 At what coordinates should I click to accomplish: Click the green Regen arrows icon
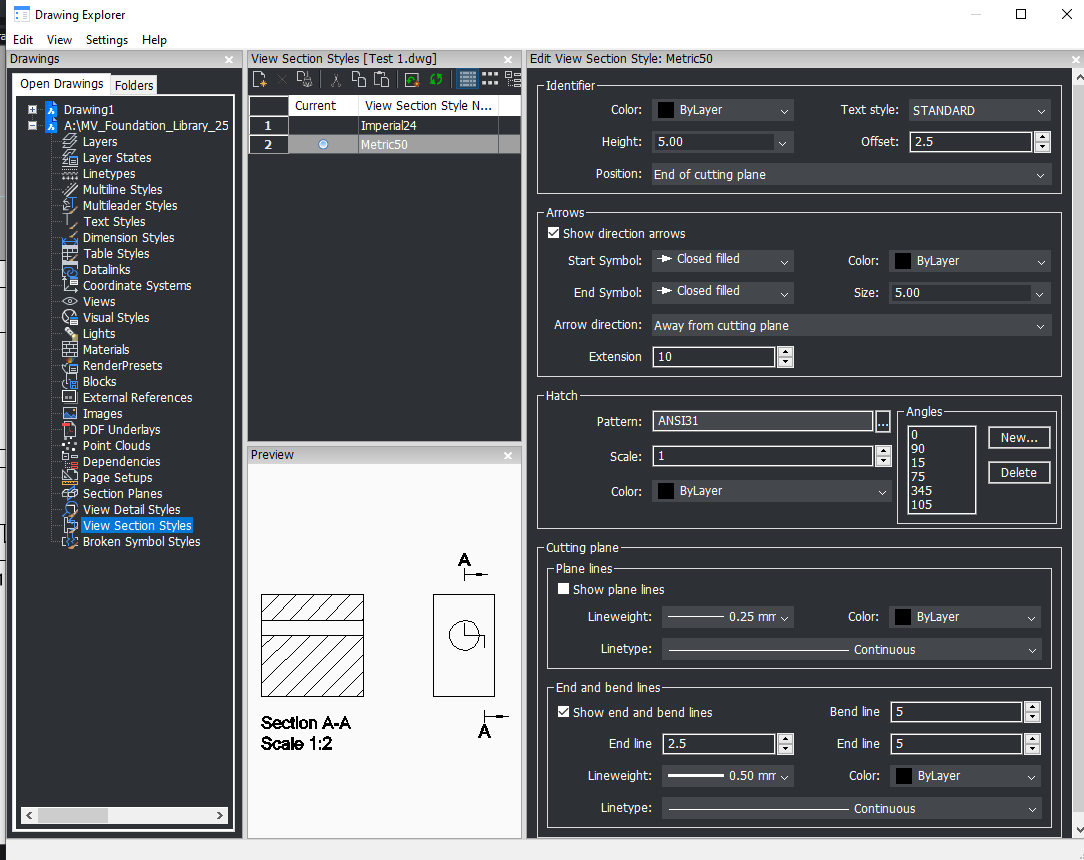pyautogui.click(x=436, y=80)
